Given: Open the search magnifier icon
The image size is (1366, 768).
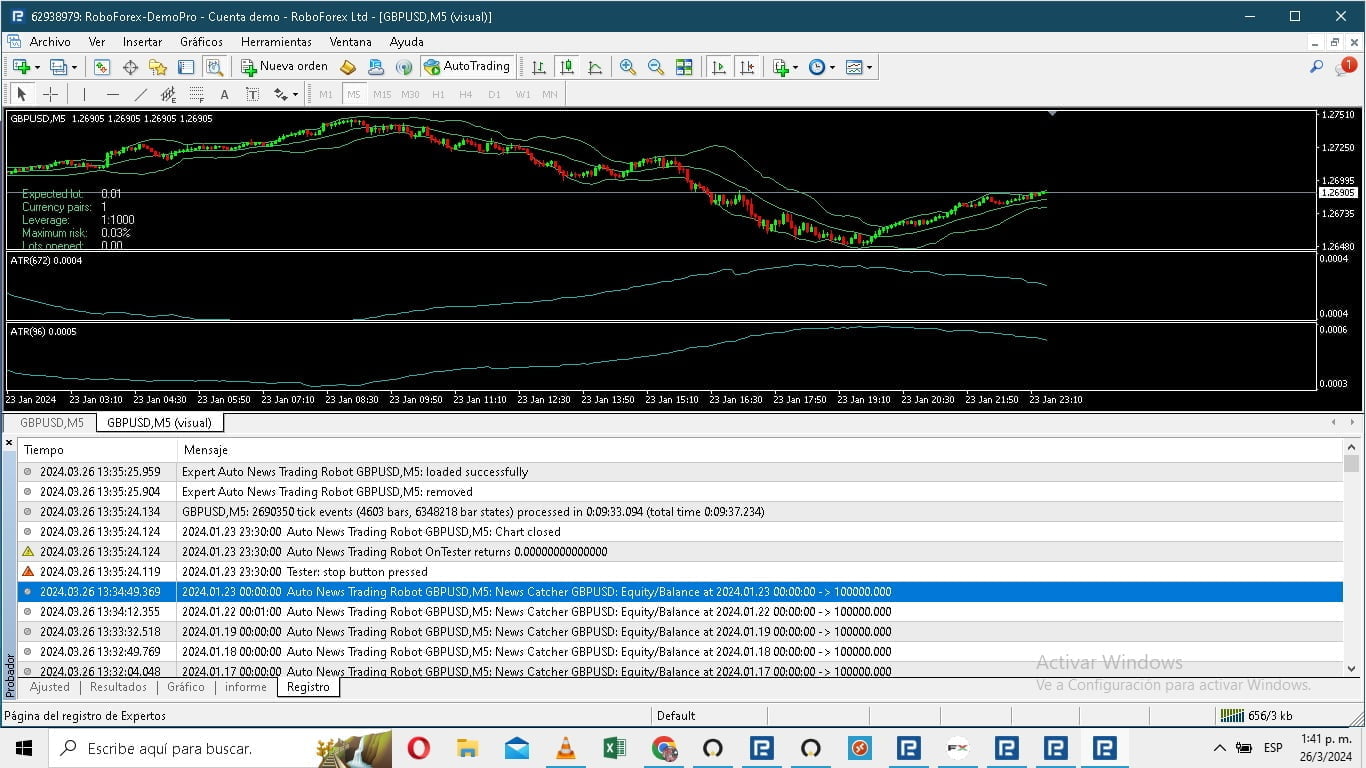Looking at the screenshot, I should pos(1316,67).
